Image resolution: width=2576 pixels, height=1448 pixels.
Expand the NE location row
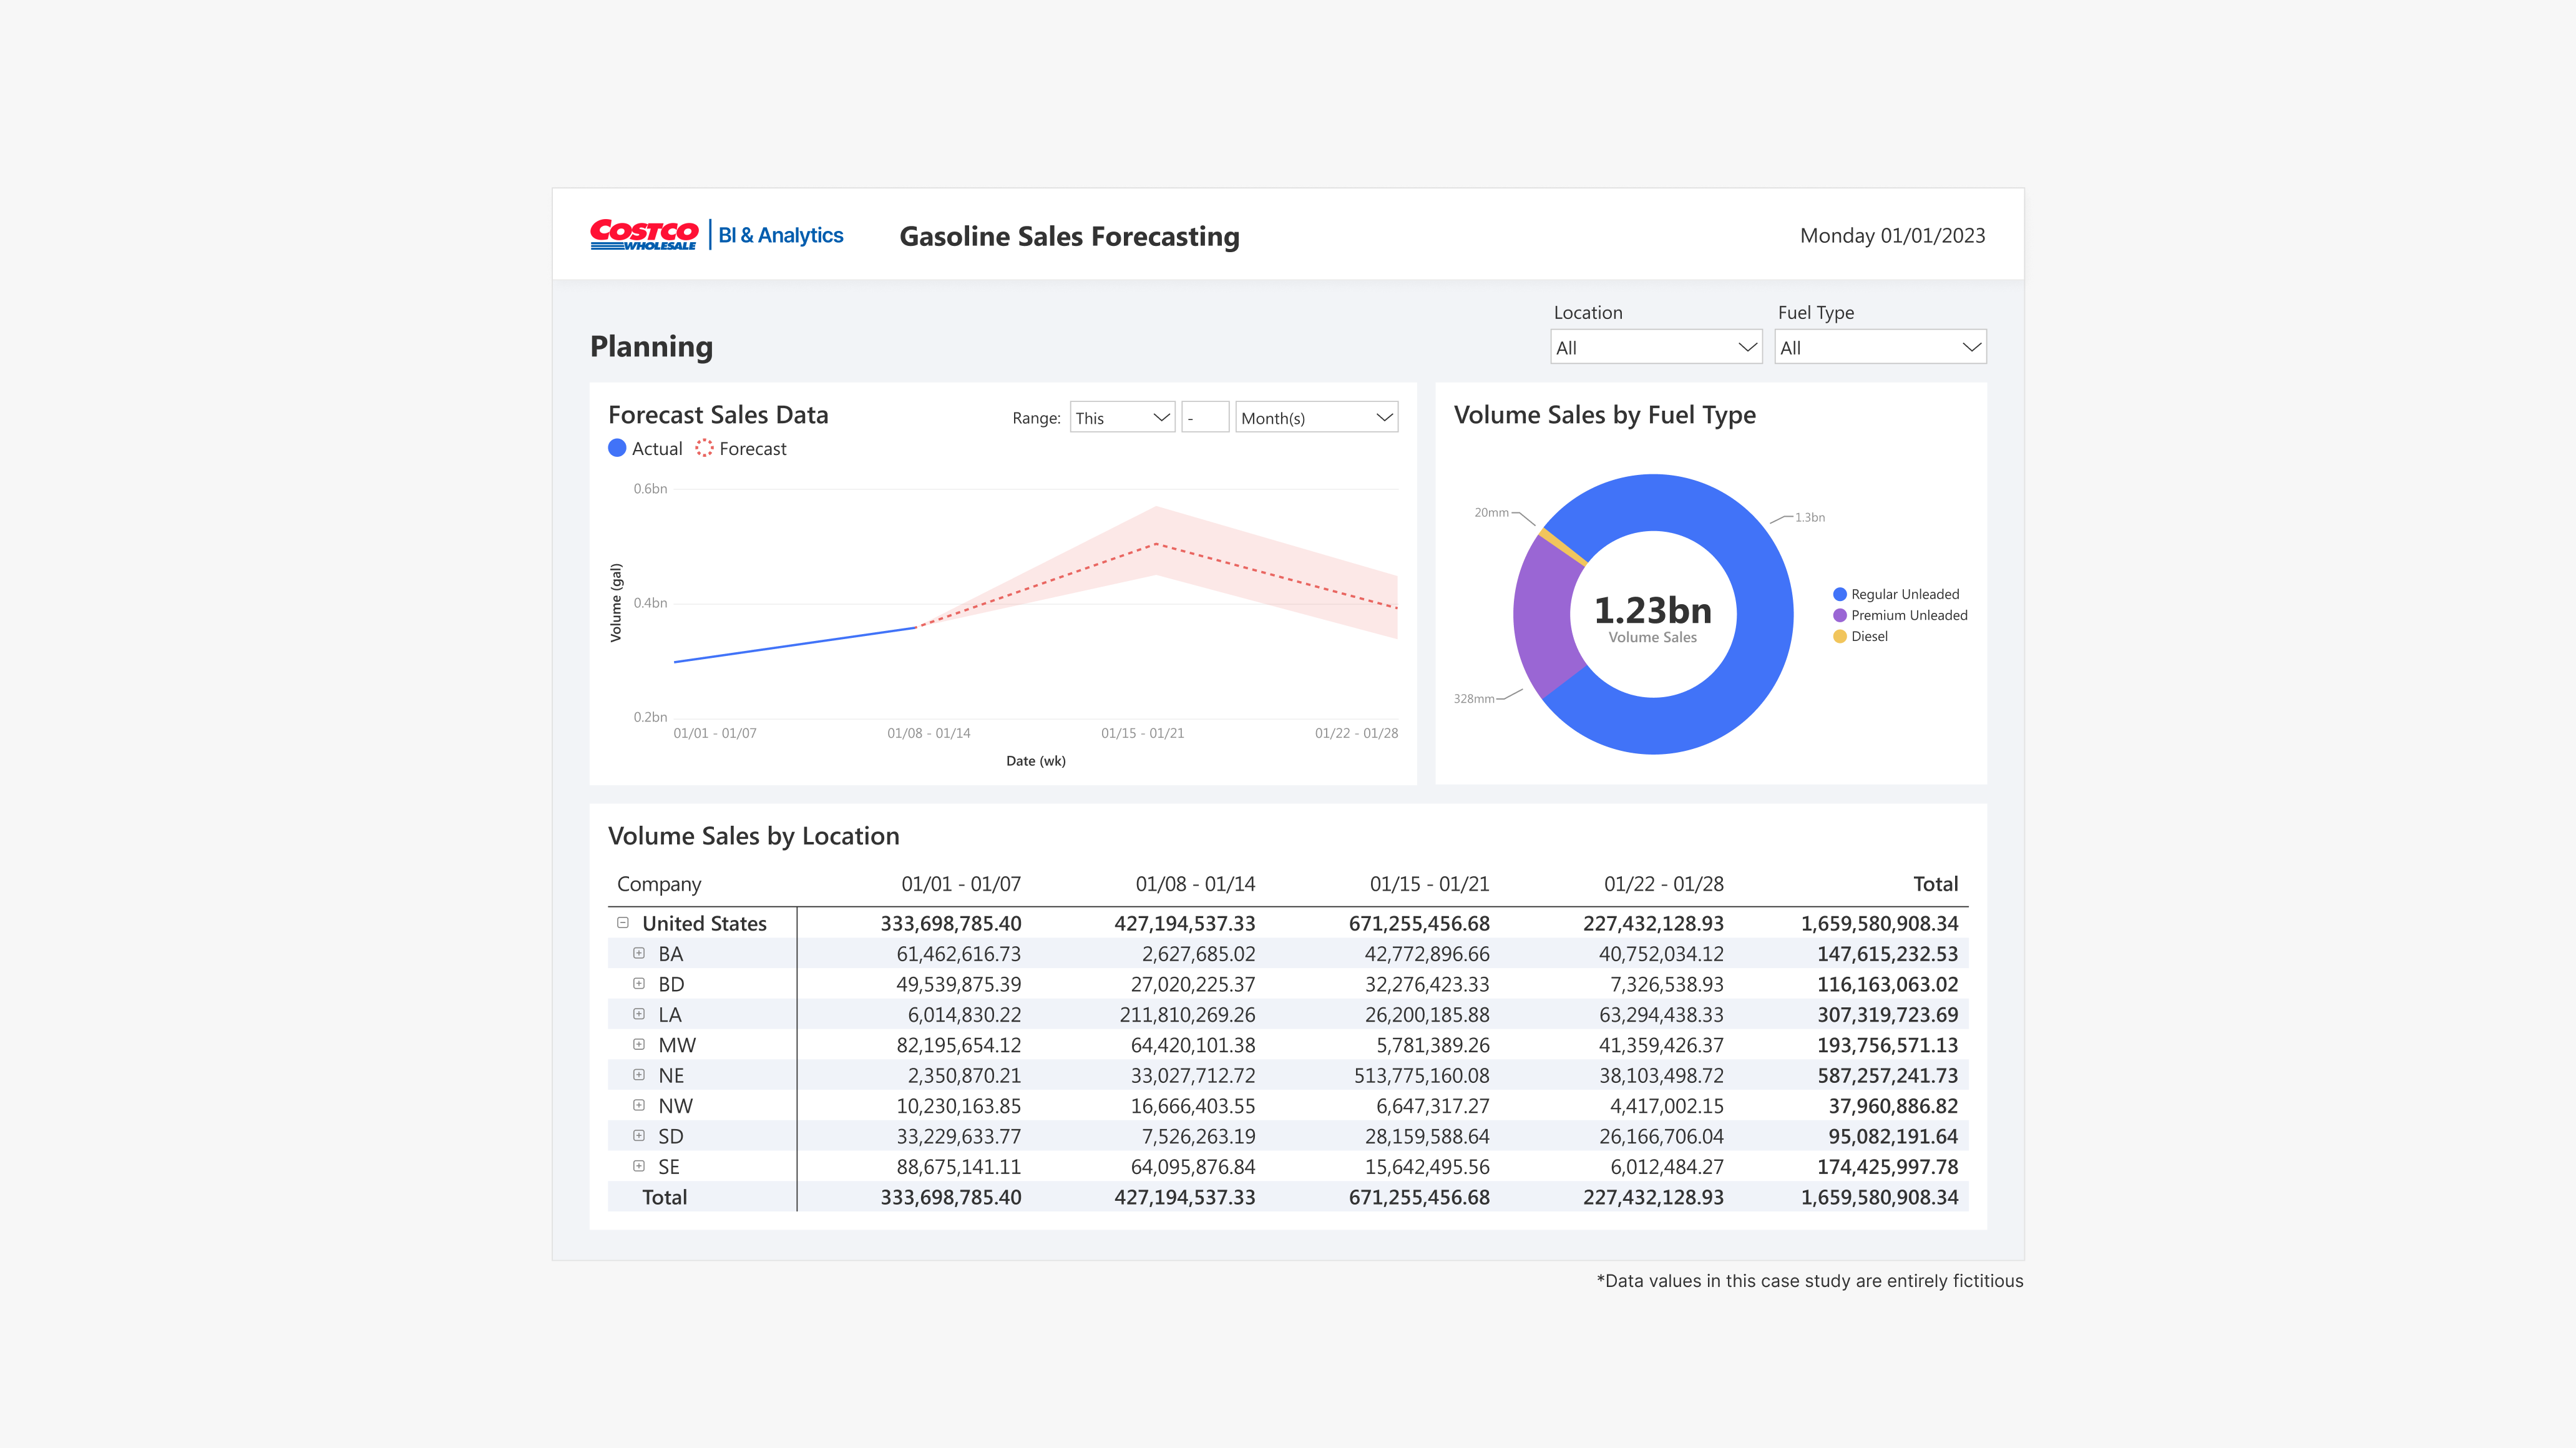pyautogui.click(x=639, y=1075)
